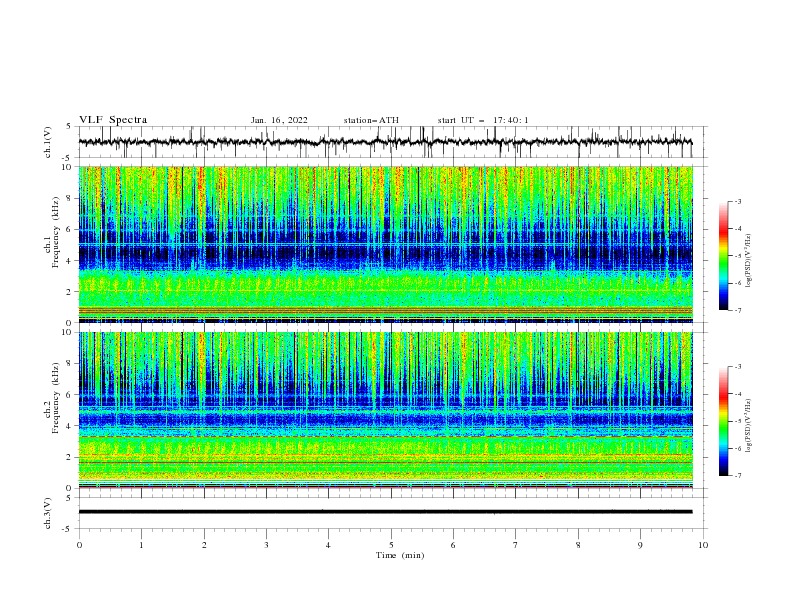Click the "-7" tick on lower color bar
792x612 pixels.
738,476
